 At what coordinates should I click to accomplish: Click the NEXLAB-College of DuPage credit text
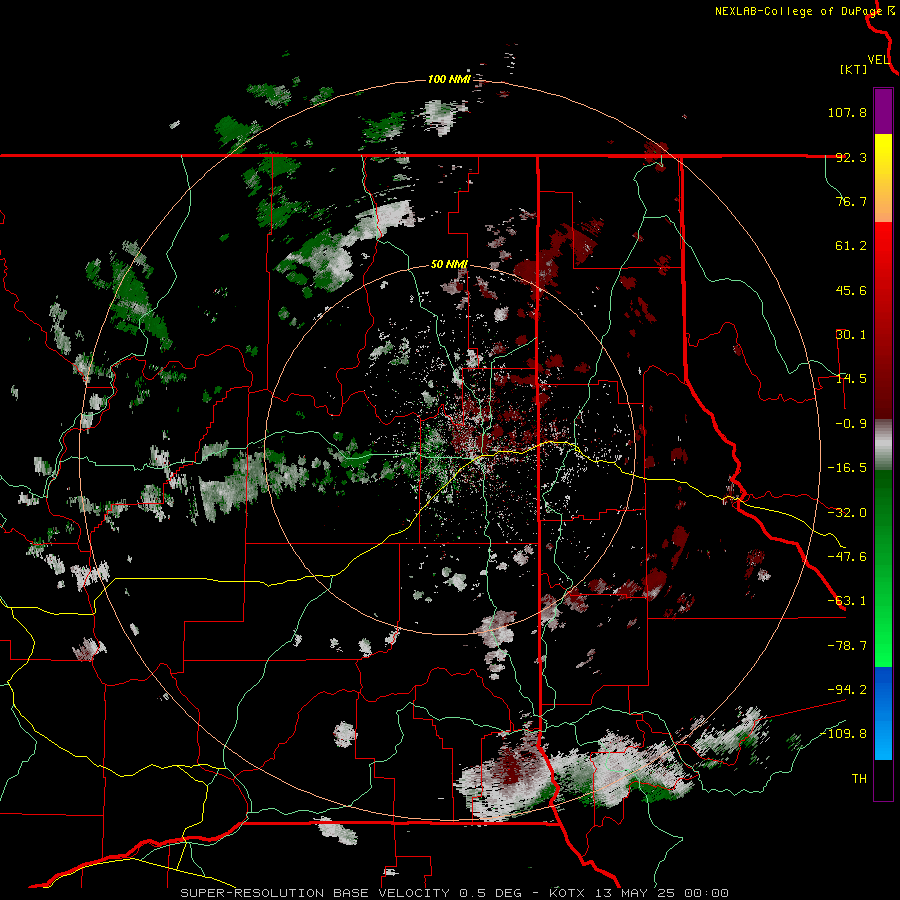tap(799, 11)
